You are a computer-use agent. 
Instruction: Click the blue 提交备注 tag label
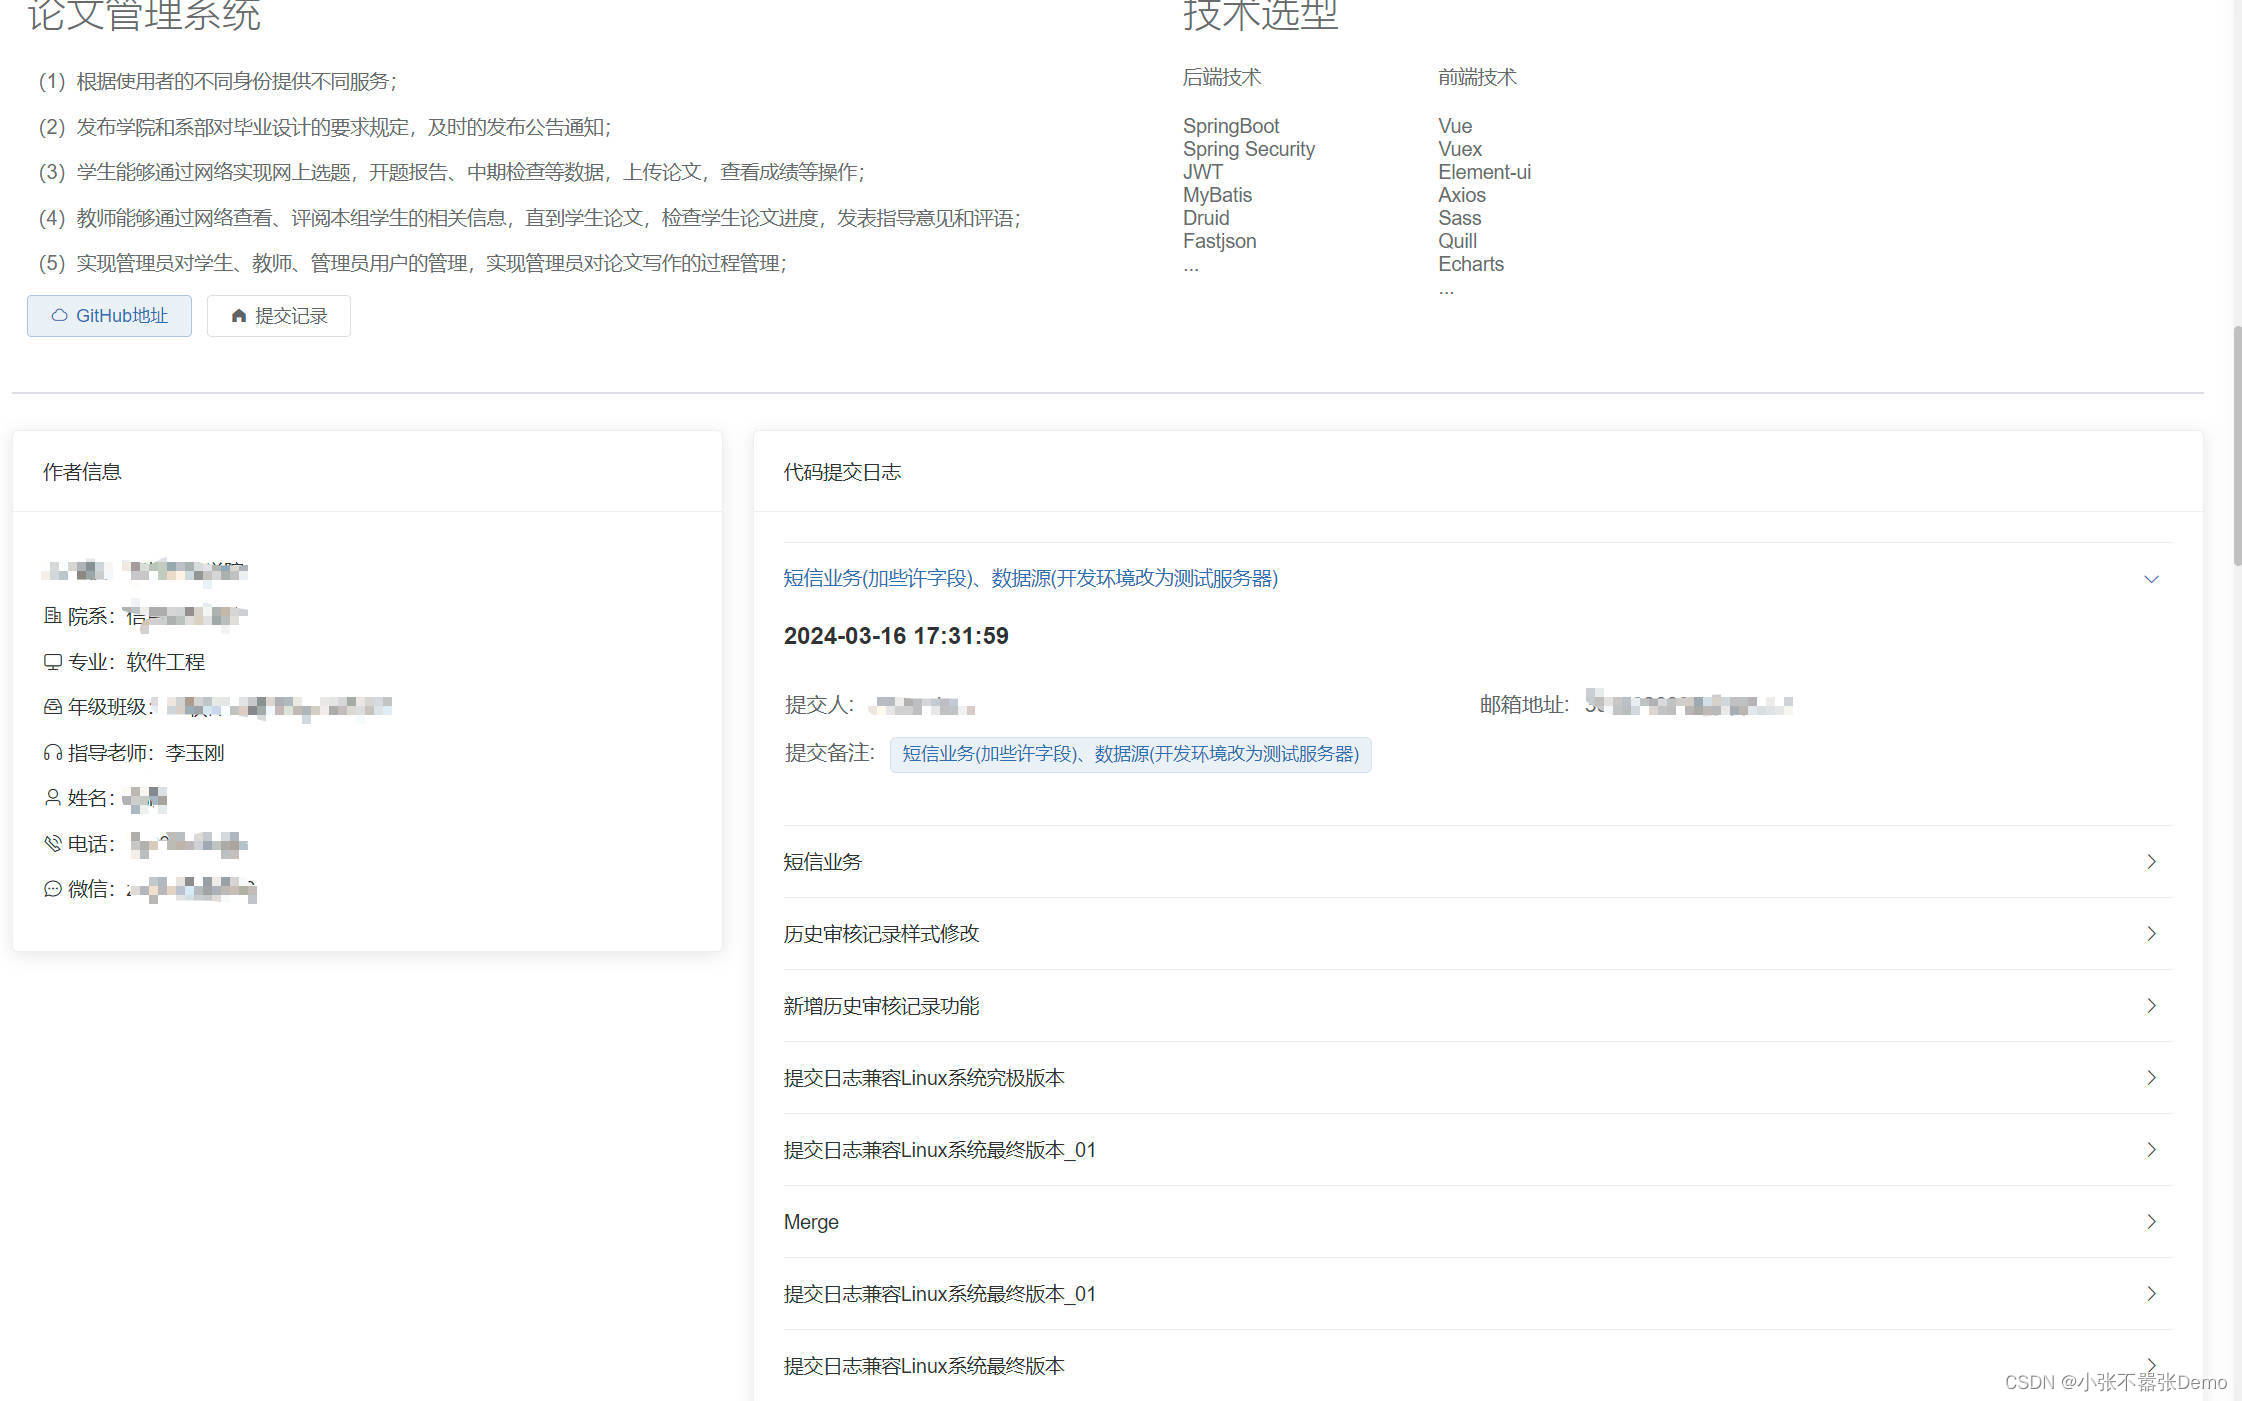tap(1130, 754)
